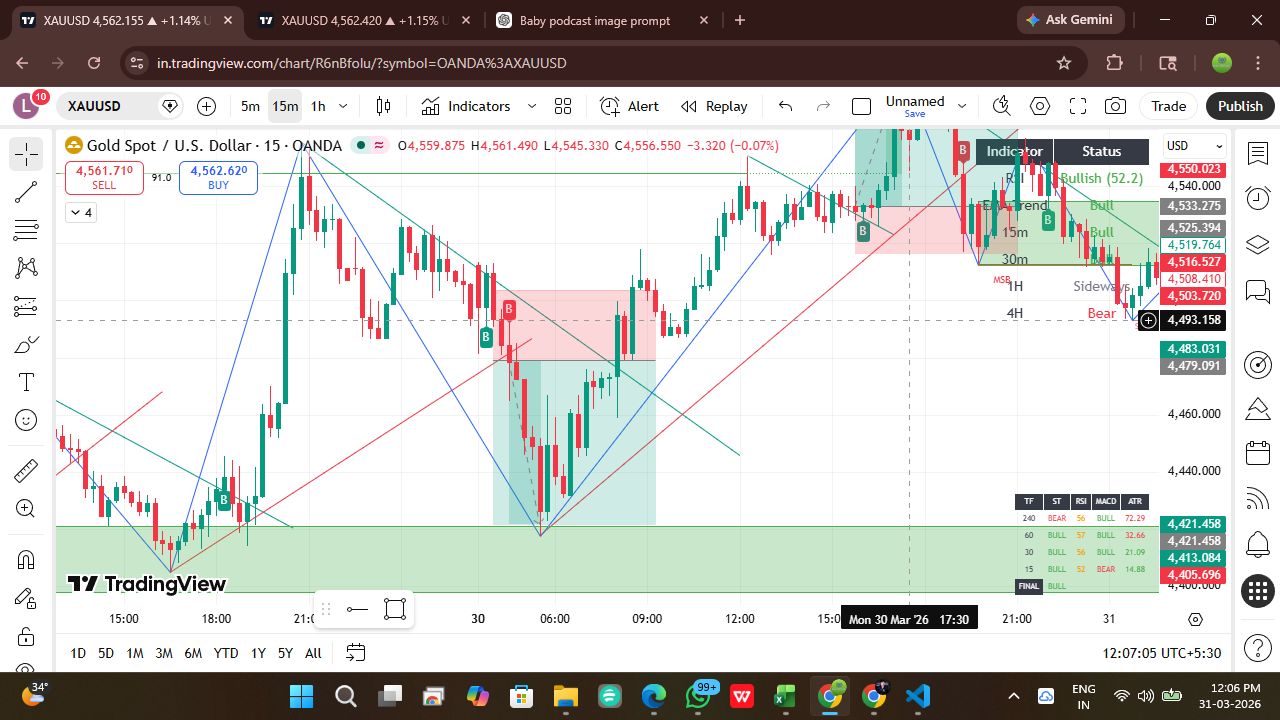This screenshot has height=720, width=1280.
Task: Toggle the magnet snap mode
Action: 26,560
